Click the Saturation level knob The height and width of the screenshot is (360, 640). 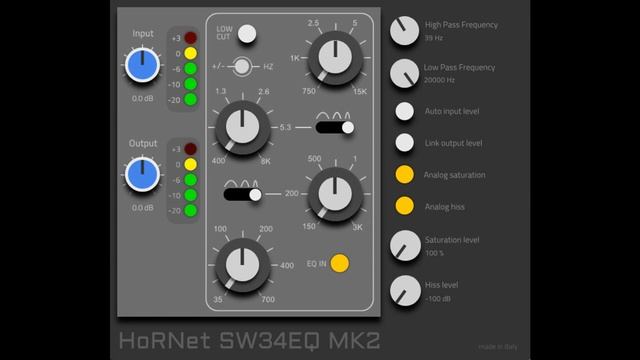click(x=405, y=246)
